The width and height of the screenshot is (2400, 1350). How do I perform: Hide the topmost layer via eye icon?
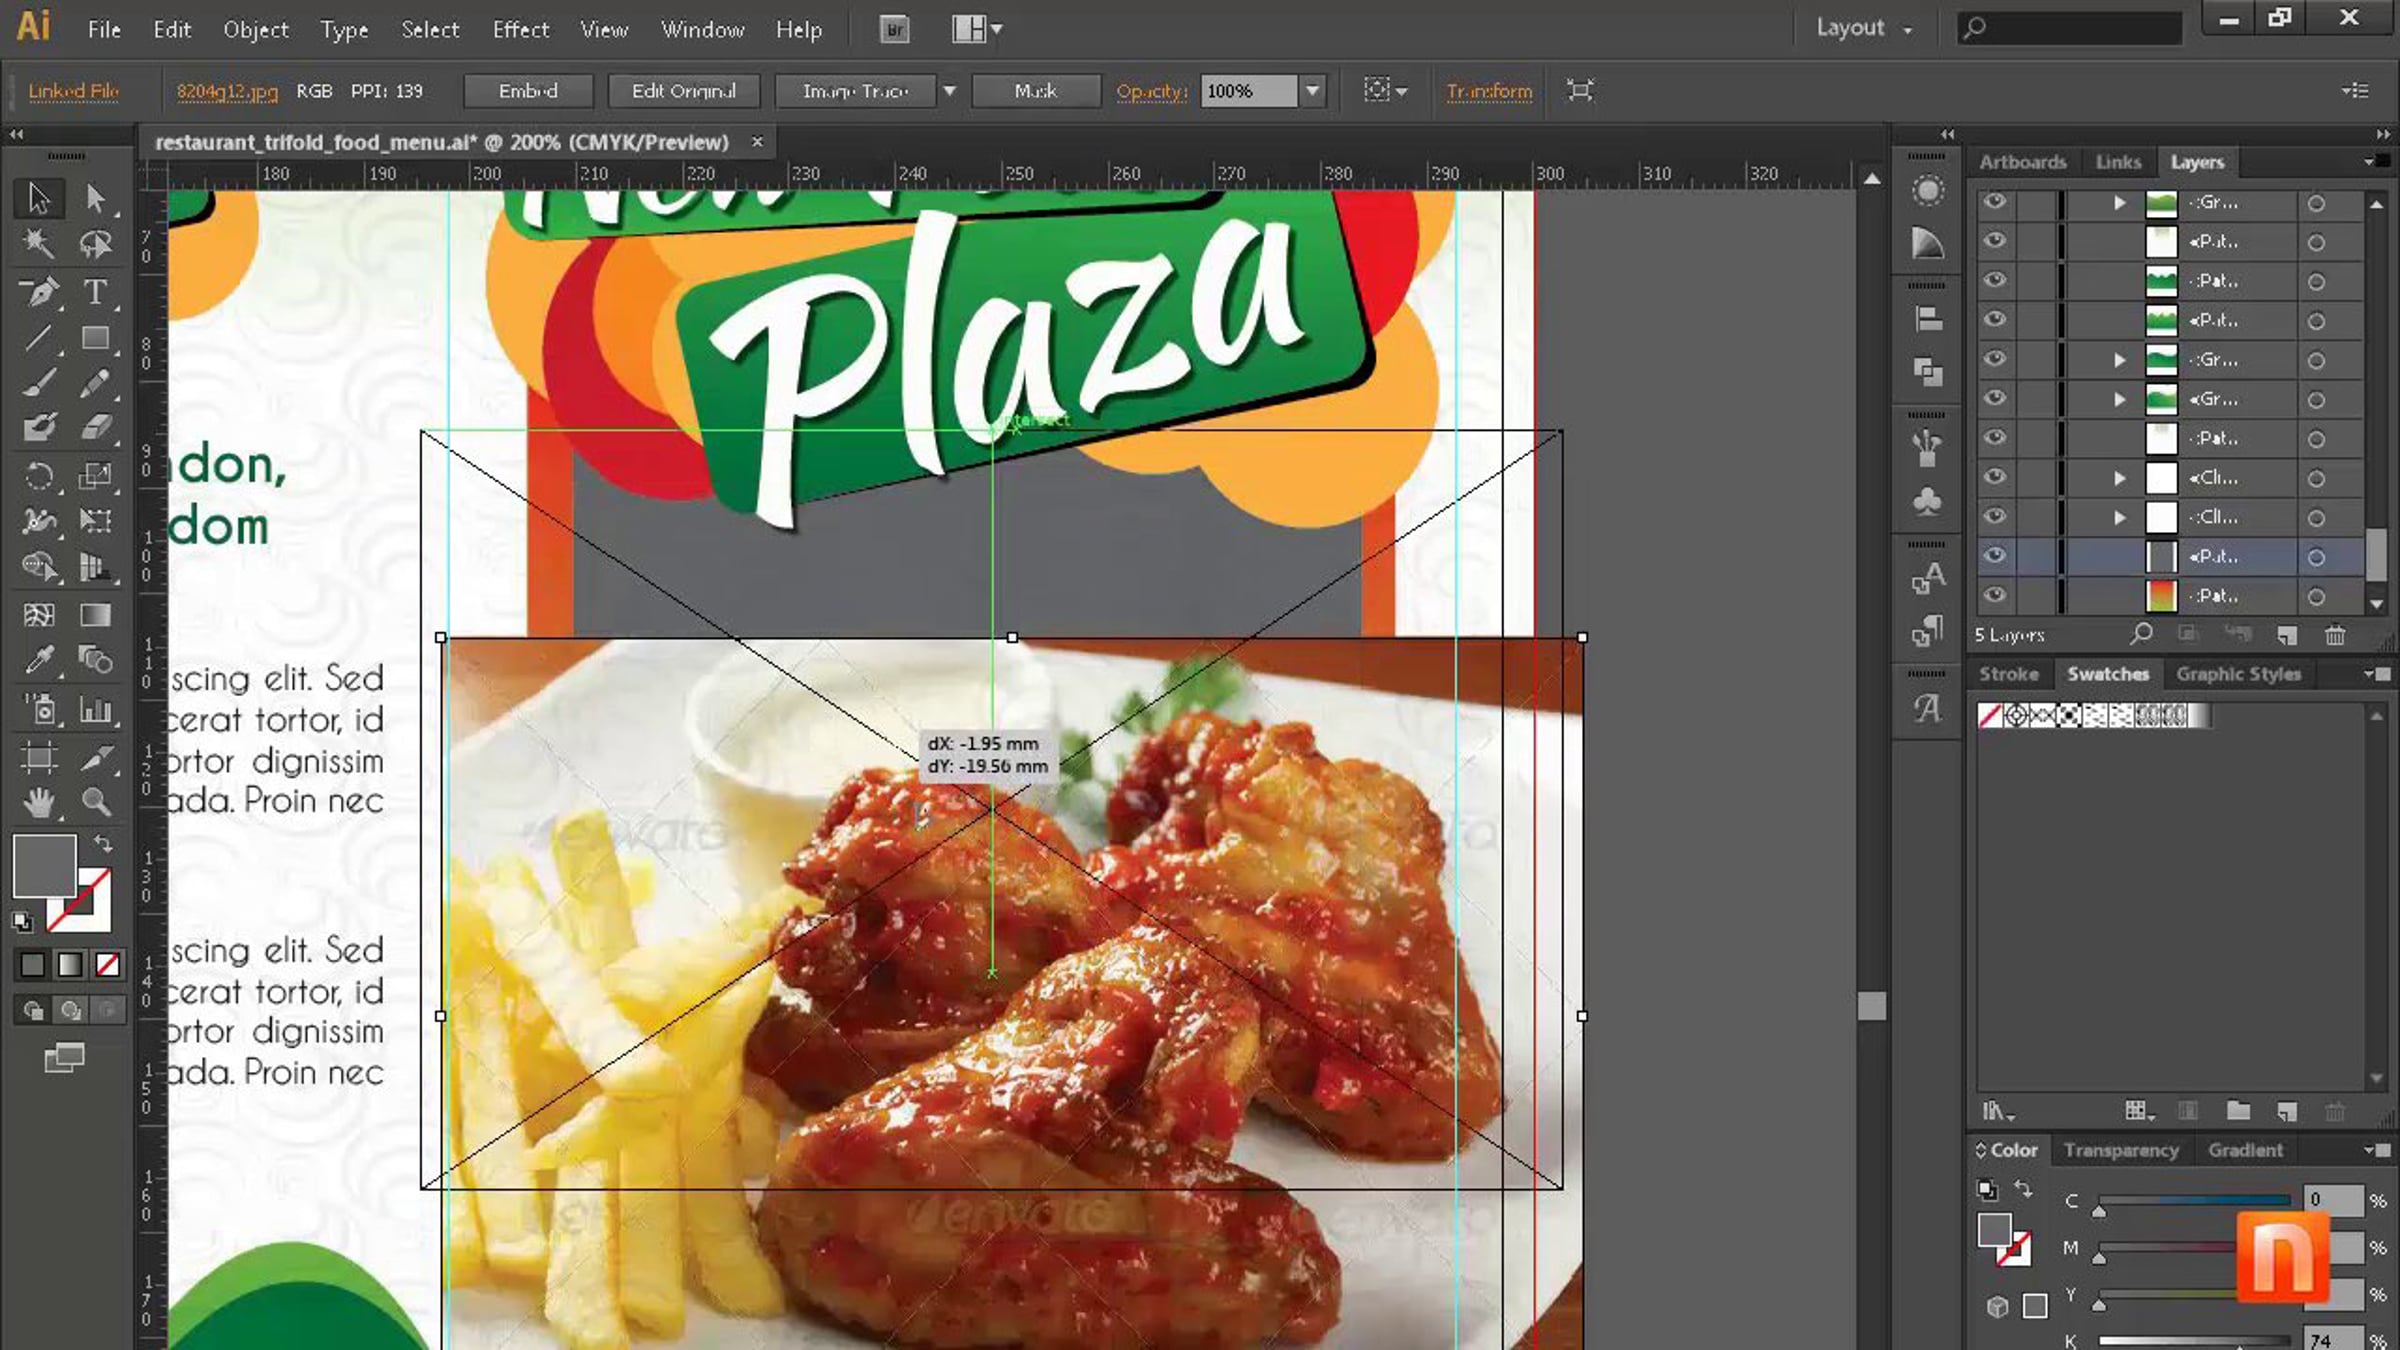pos(1995,202)
